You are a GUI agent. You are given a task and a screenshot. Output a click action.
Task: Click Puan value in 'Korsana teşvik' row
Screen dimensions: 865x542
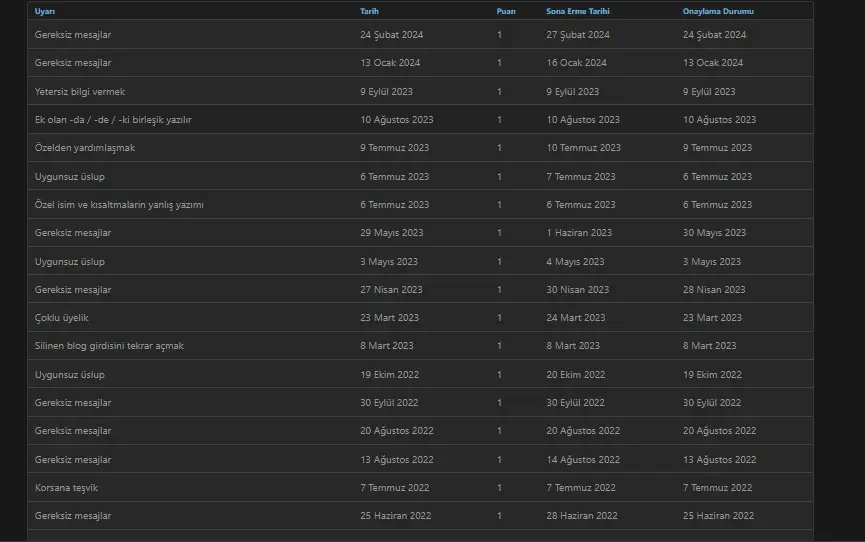click(499, 488)
